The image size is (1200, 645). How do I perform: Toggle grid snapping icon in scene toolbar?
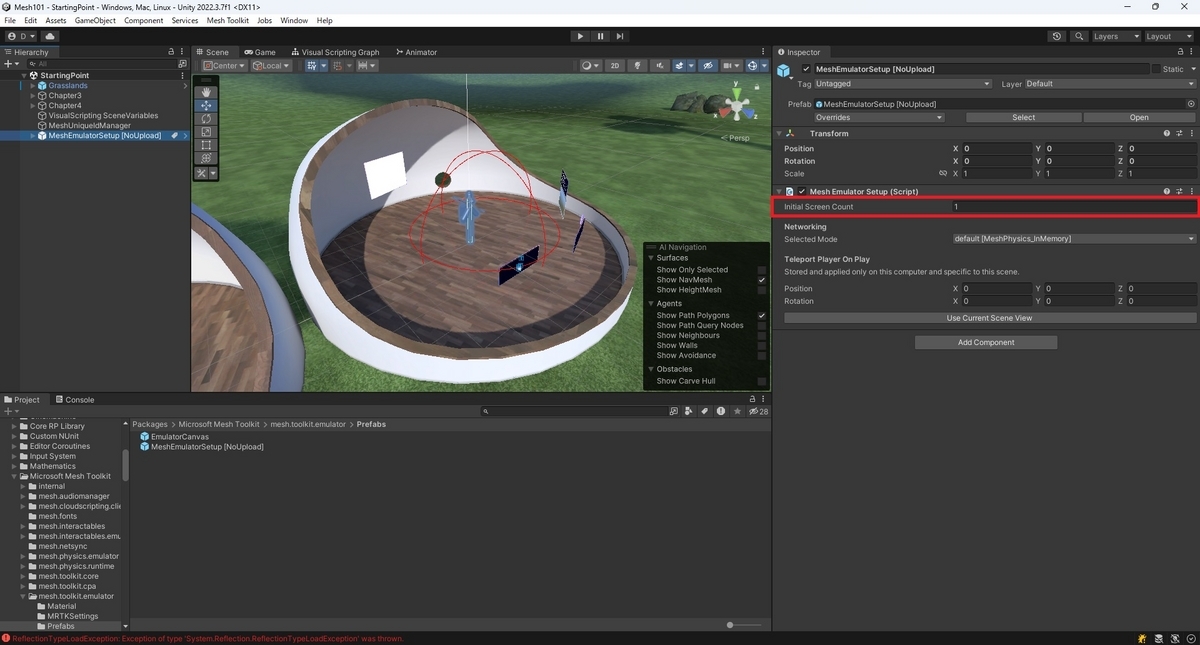(313, 66)
